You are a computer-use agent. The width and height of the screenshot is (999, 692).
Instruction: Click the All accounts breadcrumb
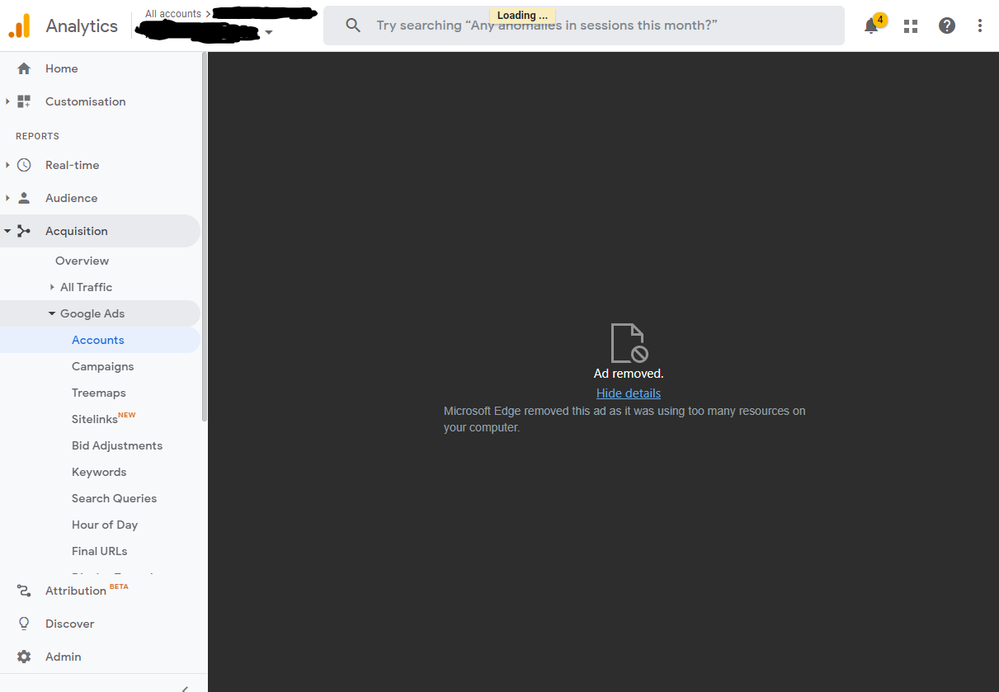pyautogui.click(x=173, y=13)
